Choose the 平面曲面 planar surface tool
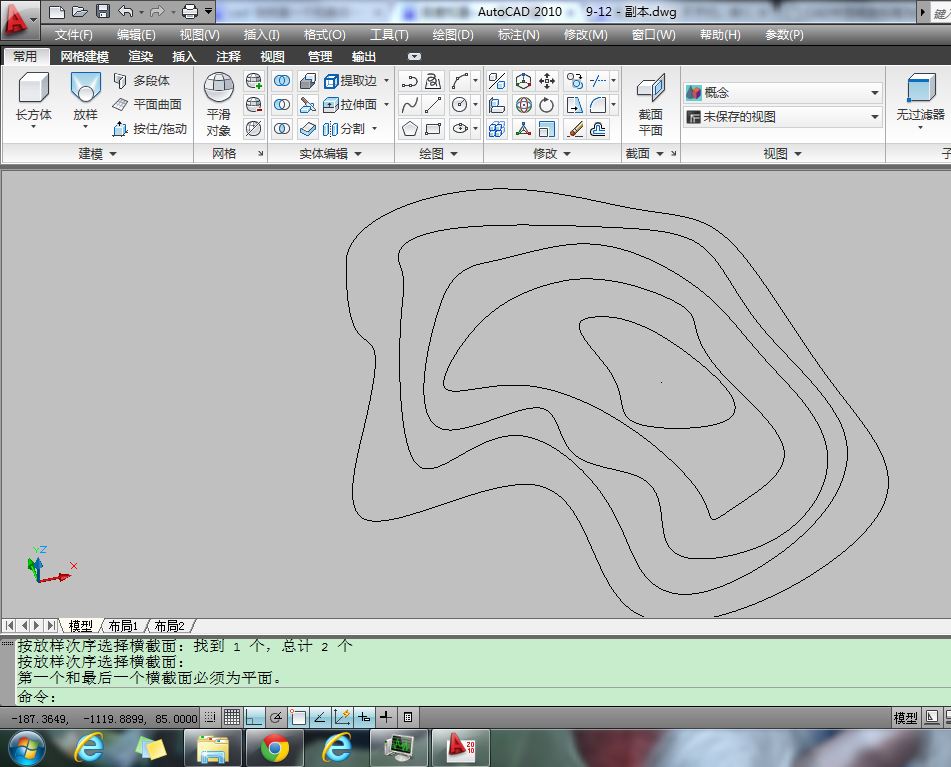The width and height of the screenshot is (951, 767). click(x=147, y=104)
